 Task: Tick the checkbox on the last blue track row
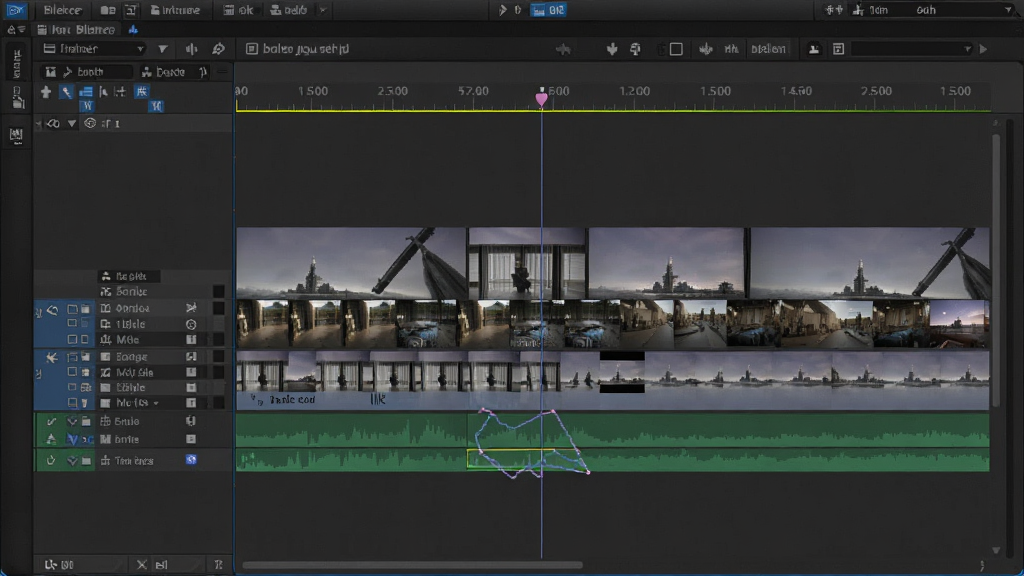pyautogui.click(x=72, y=403)
